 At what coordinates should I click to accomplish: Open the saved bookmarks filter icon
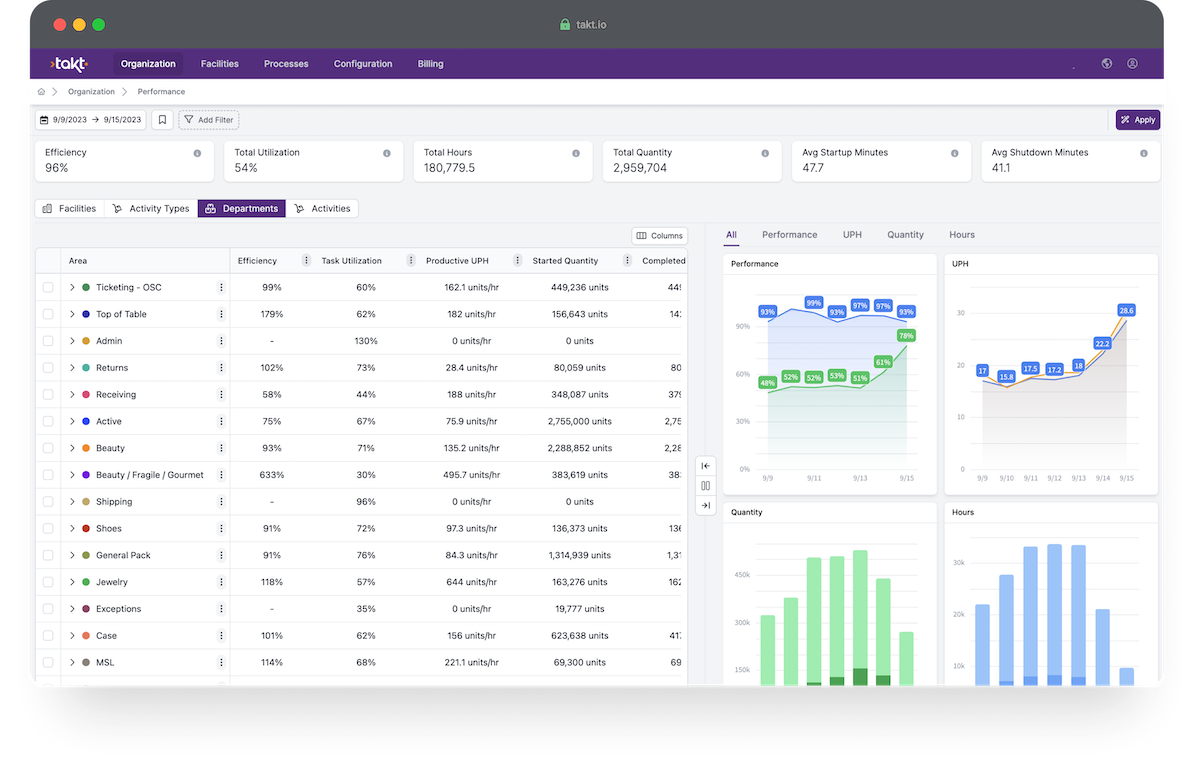click(163, 120)
